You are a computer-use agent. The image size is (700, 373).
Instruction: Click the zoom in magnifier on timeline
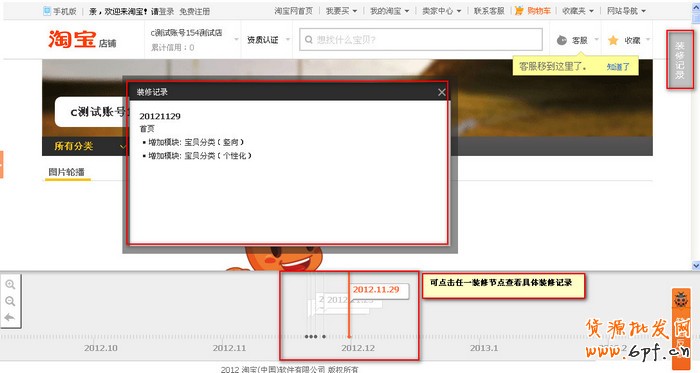(10, 285)
